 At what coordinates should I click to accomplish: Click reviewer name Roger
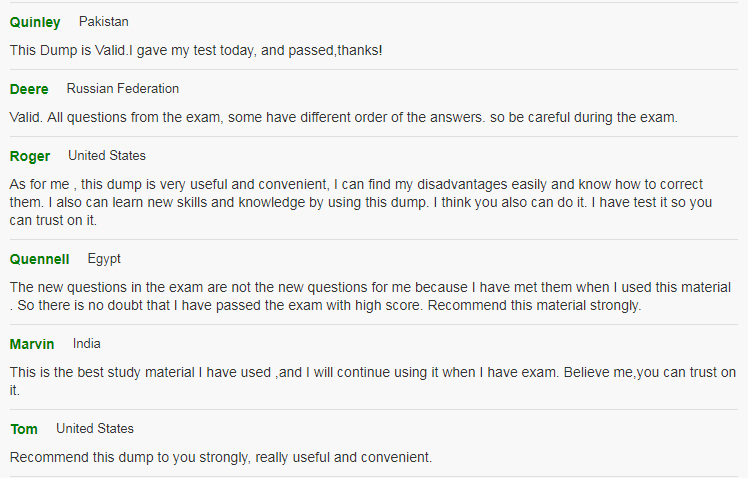click(30, 156)
